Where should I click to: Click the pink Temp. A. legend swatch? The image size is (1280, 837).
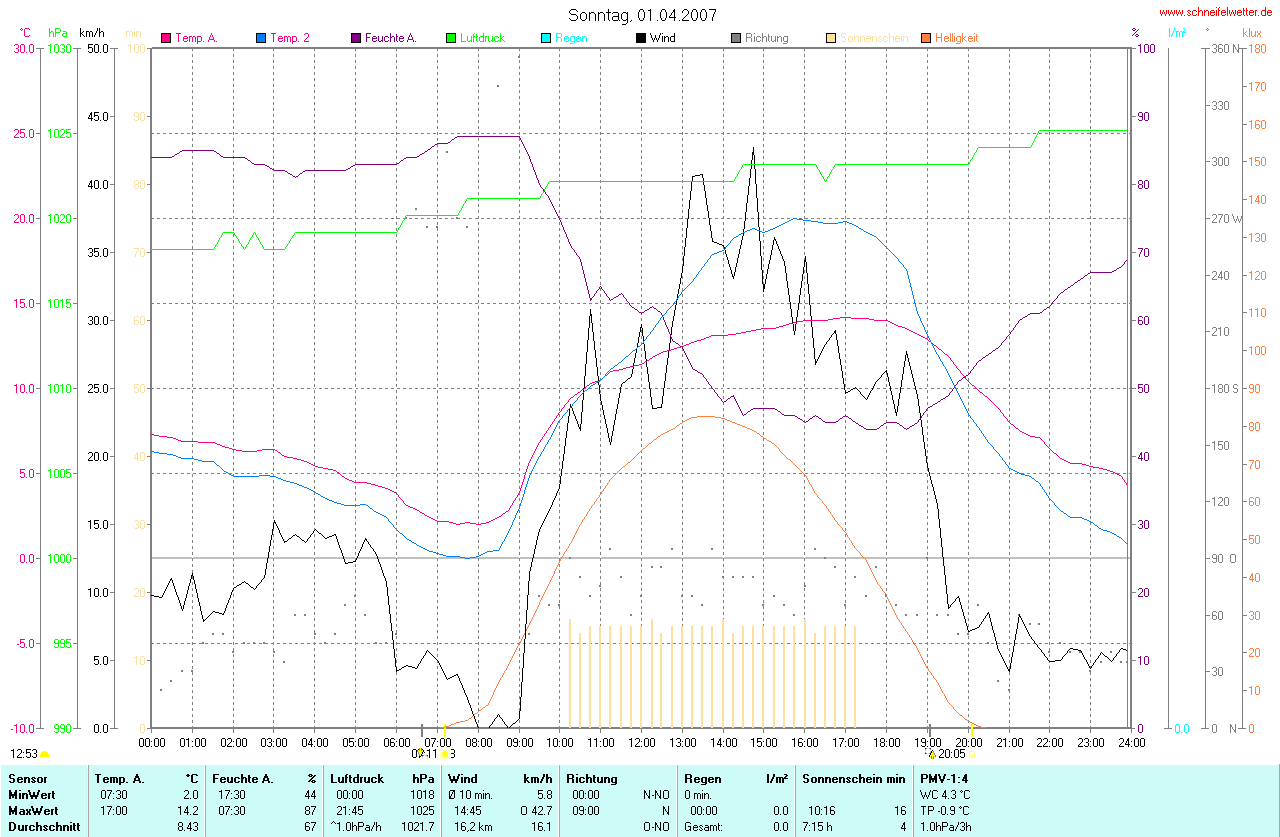point(166,38)
